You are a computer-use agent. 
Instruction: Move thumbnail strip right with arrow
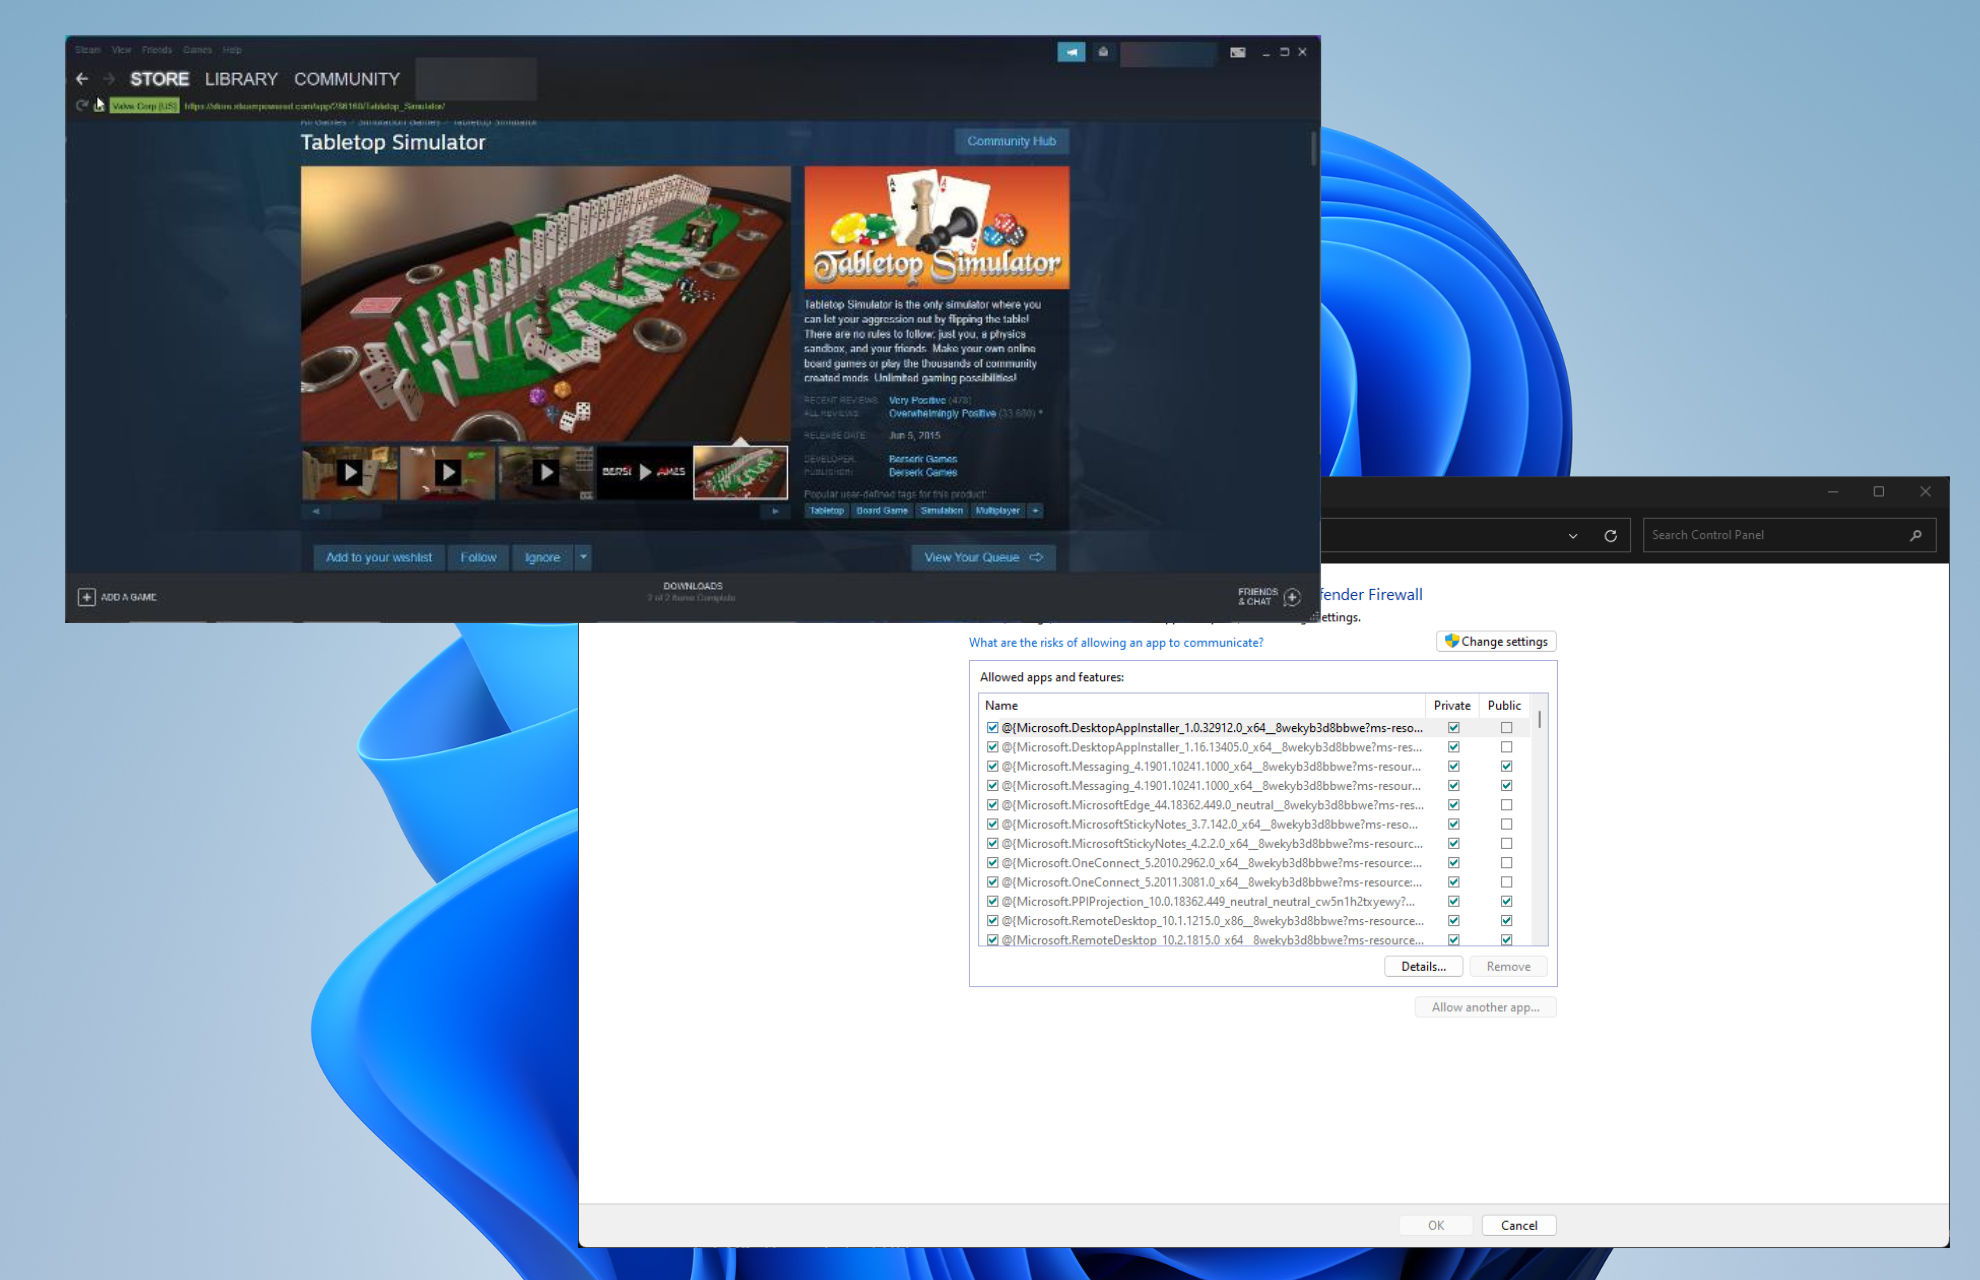point(775,511)
